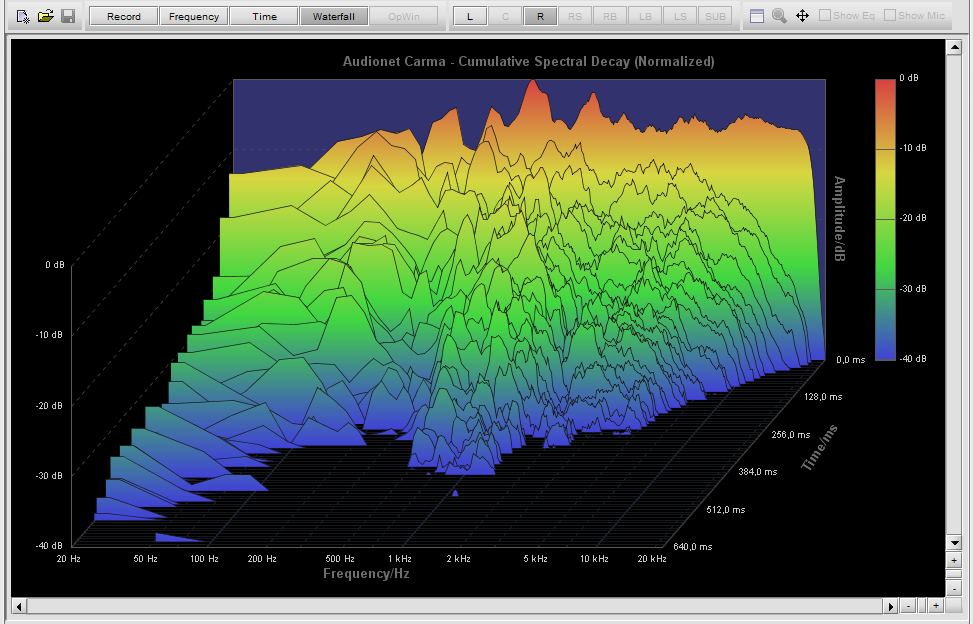Click the 'Amplitude/dB' axis label
The width and height of the screenshot is (973, 624).
click(839, 218)
